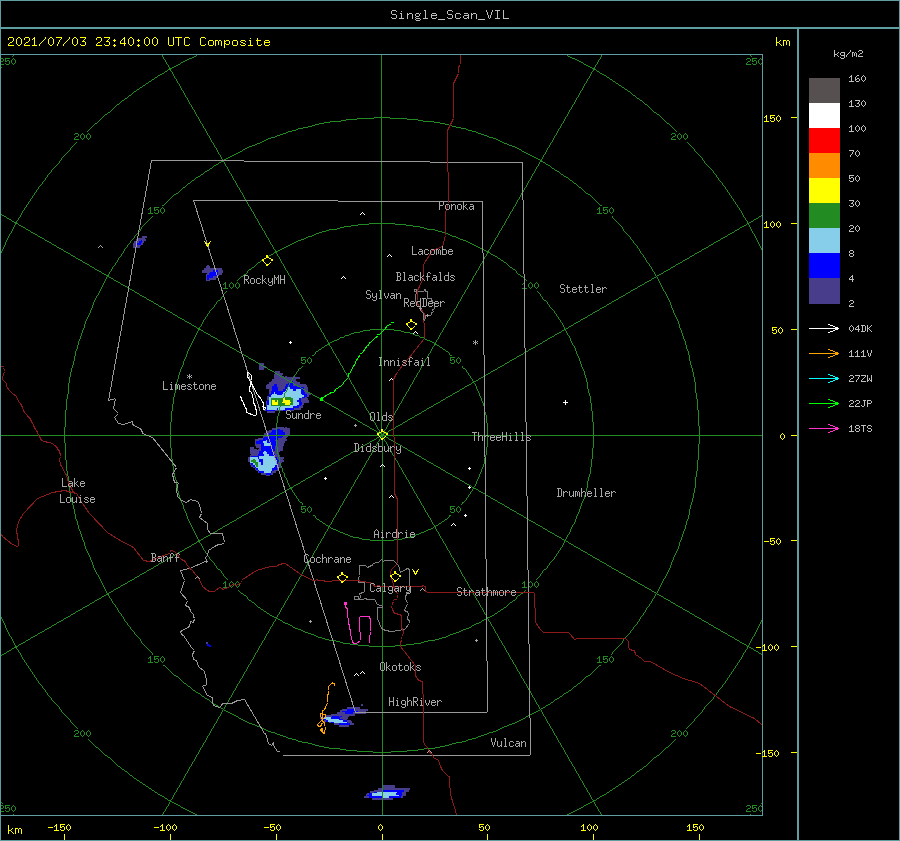
Task: Click the Drumheller city label
Action: [x=586, y=493]
